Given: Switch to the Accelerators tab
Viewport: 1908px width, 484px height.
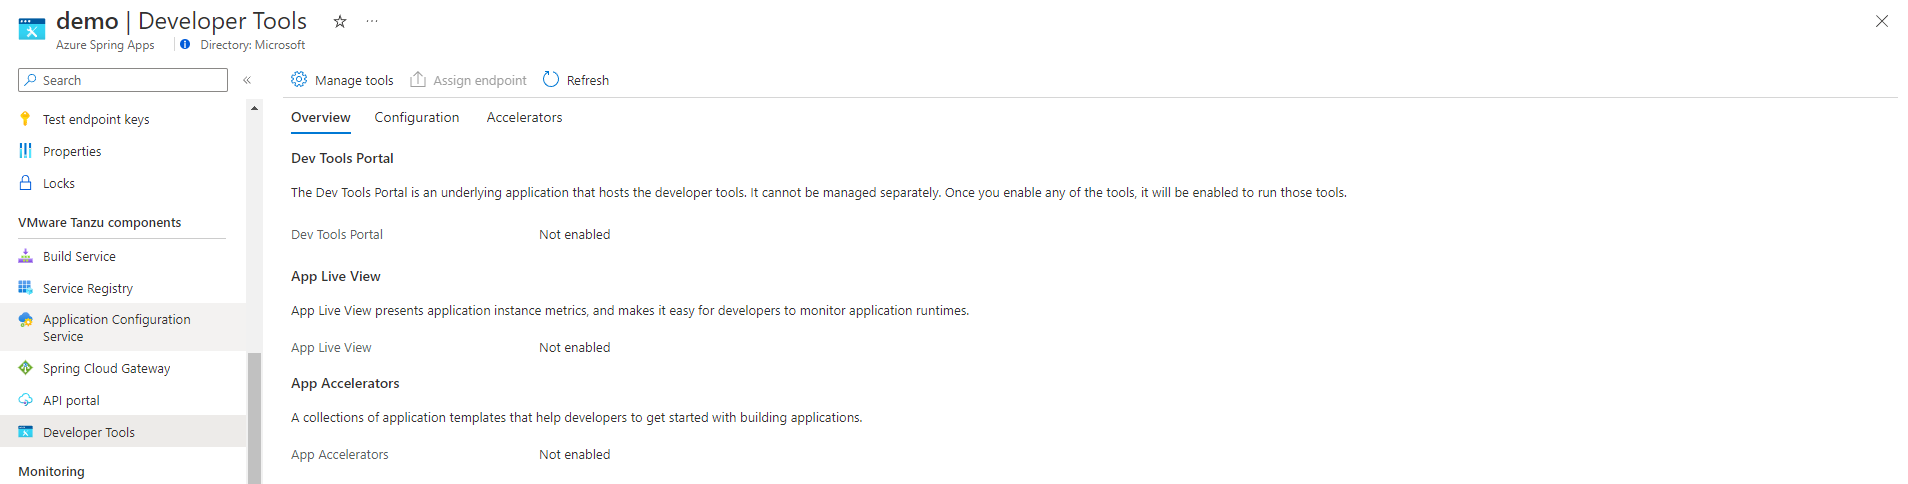Looking at the screenshot, I should [x=524, y=117].
